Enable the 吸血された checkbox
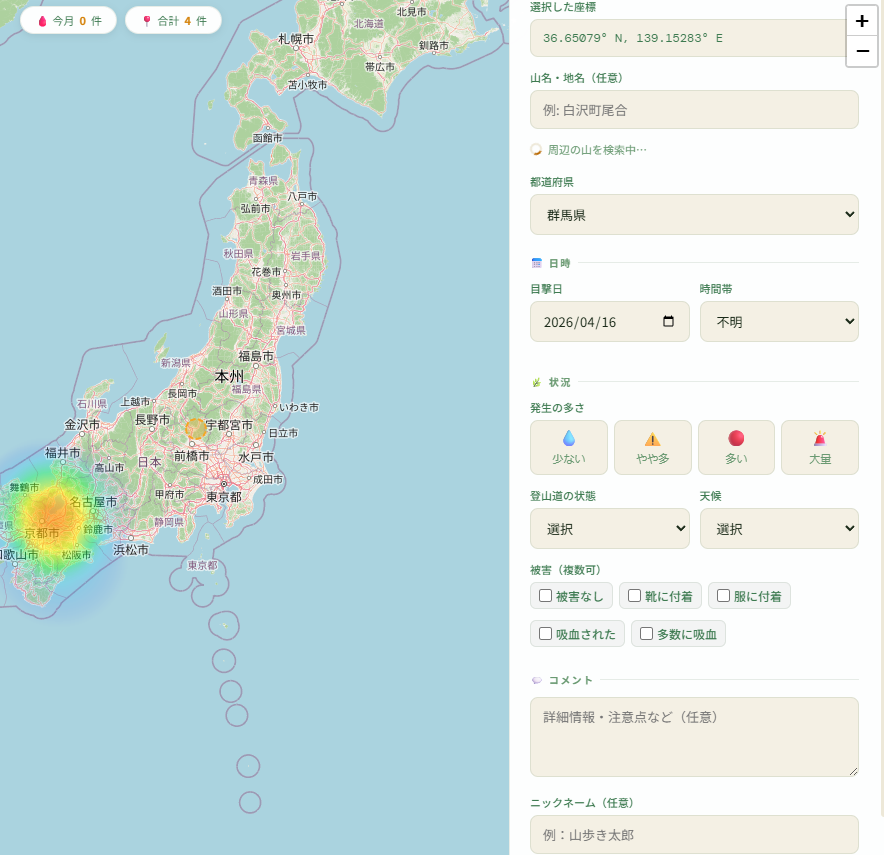Screen dimensions: 884x855 pyautogui.click(x=546, y=634)
